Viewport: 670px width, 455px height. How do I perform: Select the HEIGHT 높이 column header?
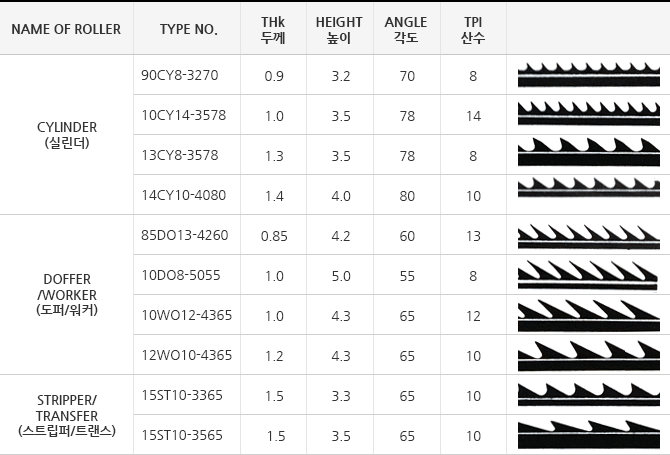pos(339,29)
